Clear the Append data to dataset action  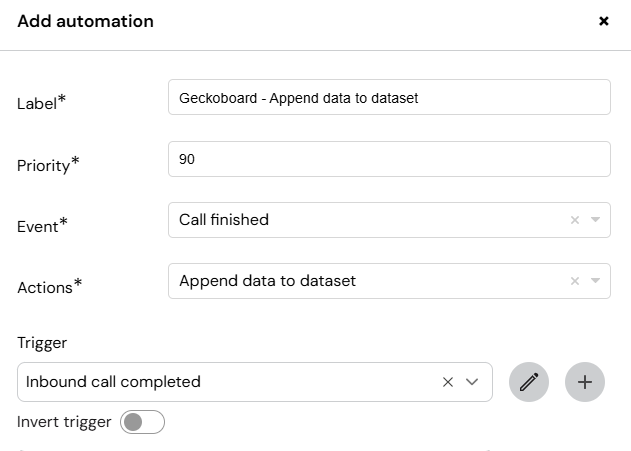click(575, 281)
